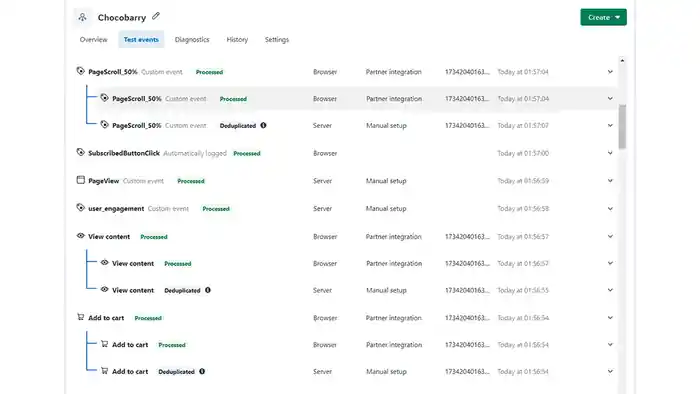Click timestamp Today at 01:56:59

coord(523,181)
